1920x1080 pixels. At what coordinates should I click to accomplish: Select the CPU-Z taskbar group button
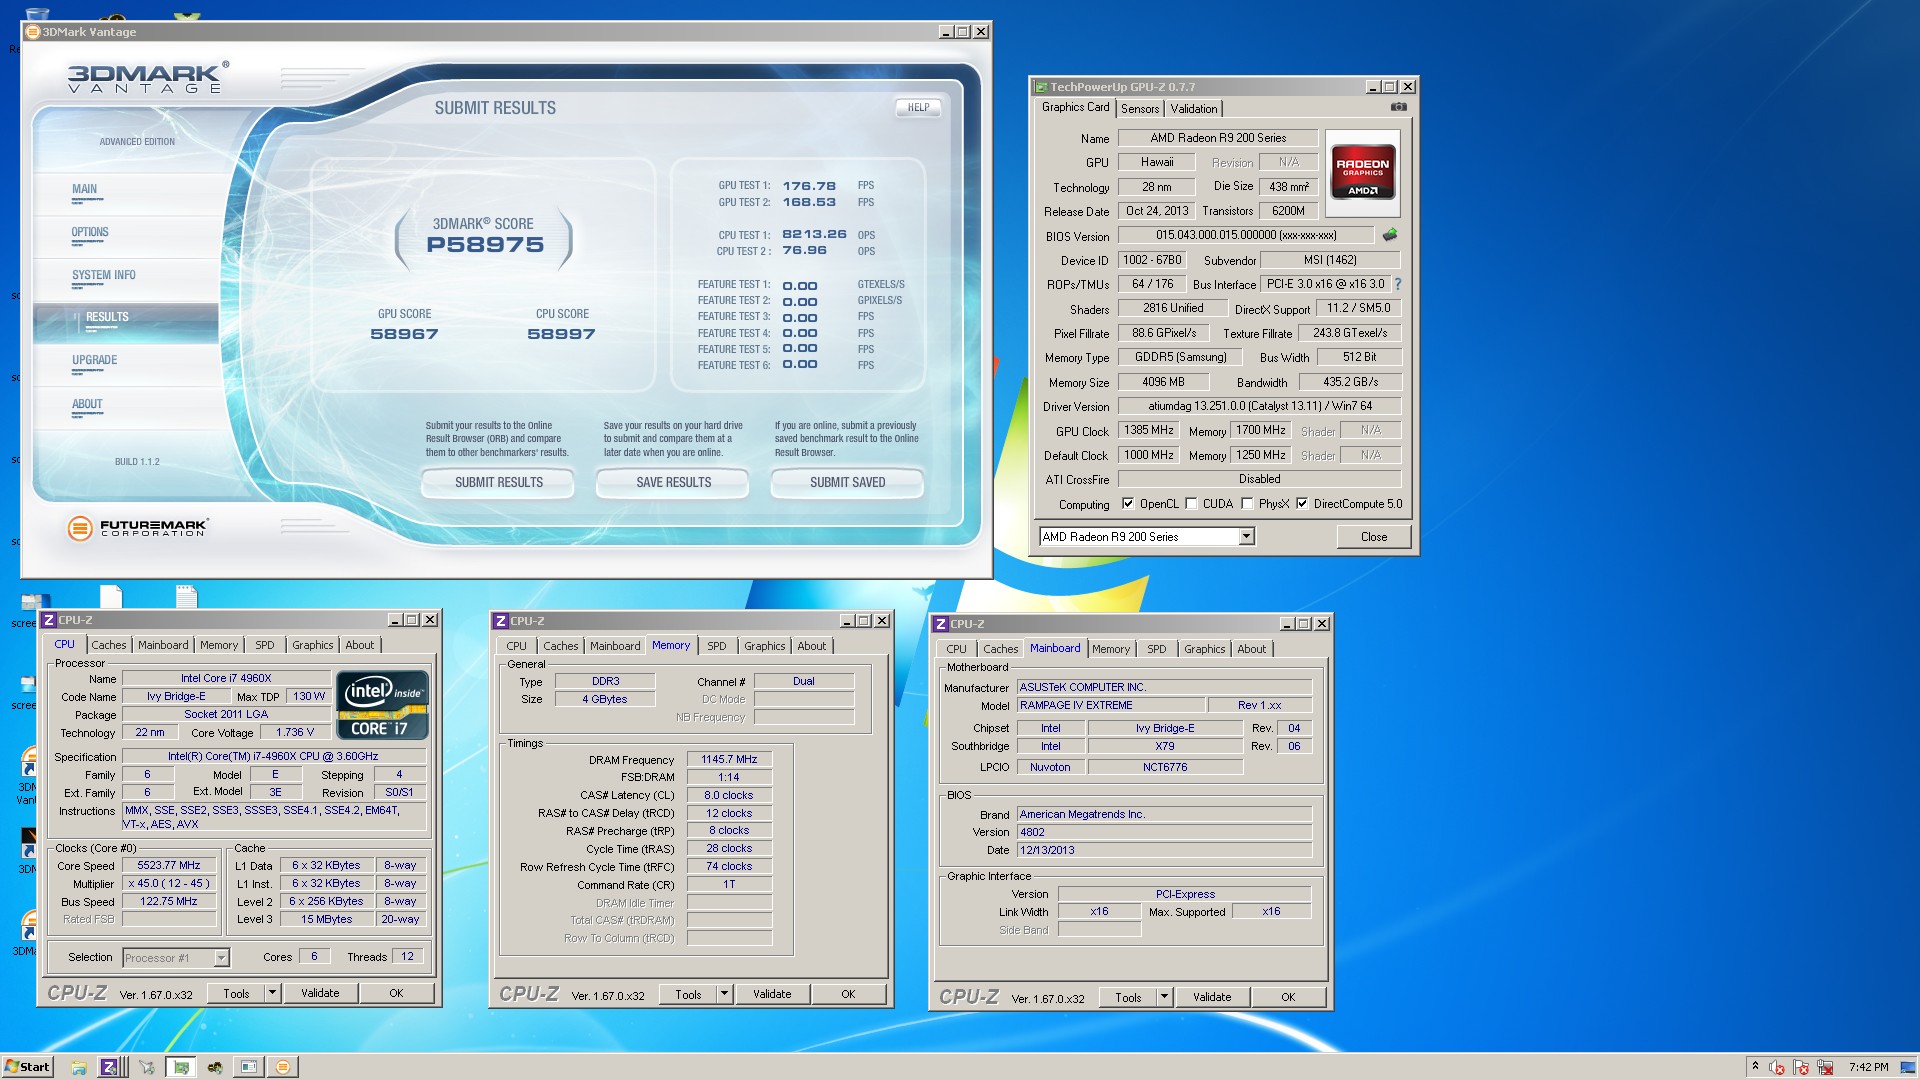click(111, 1067)
